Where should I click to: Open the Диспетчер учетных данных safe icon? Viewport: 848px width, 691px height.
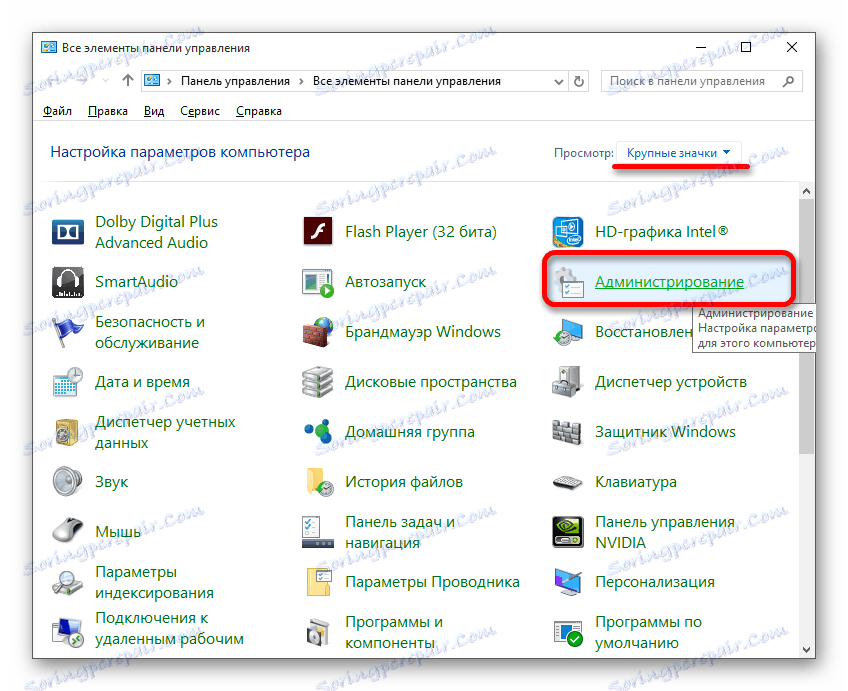pos(68,432)
